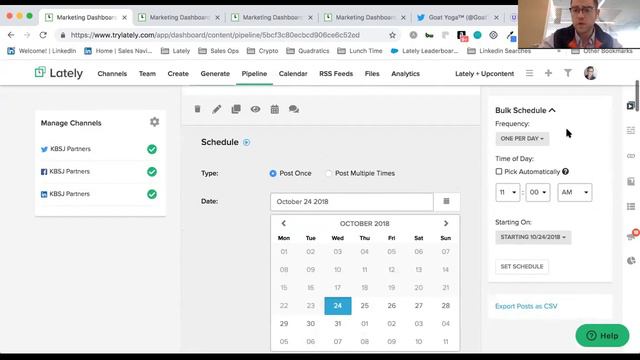
Task: Click the eye preview icon
Action: (x=256, y=109)
